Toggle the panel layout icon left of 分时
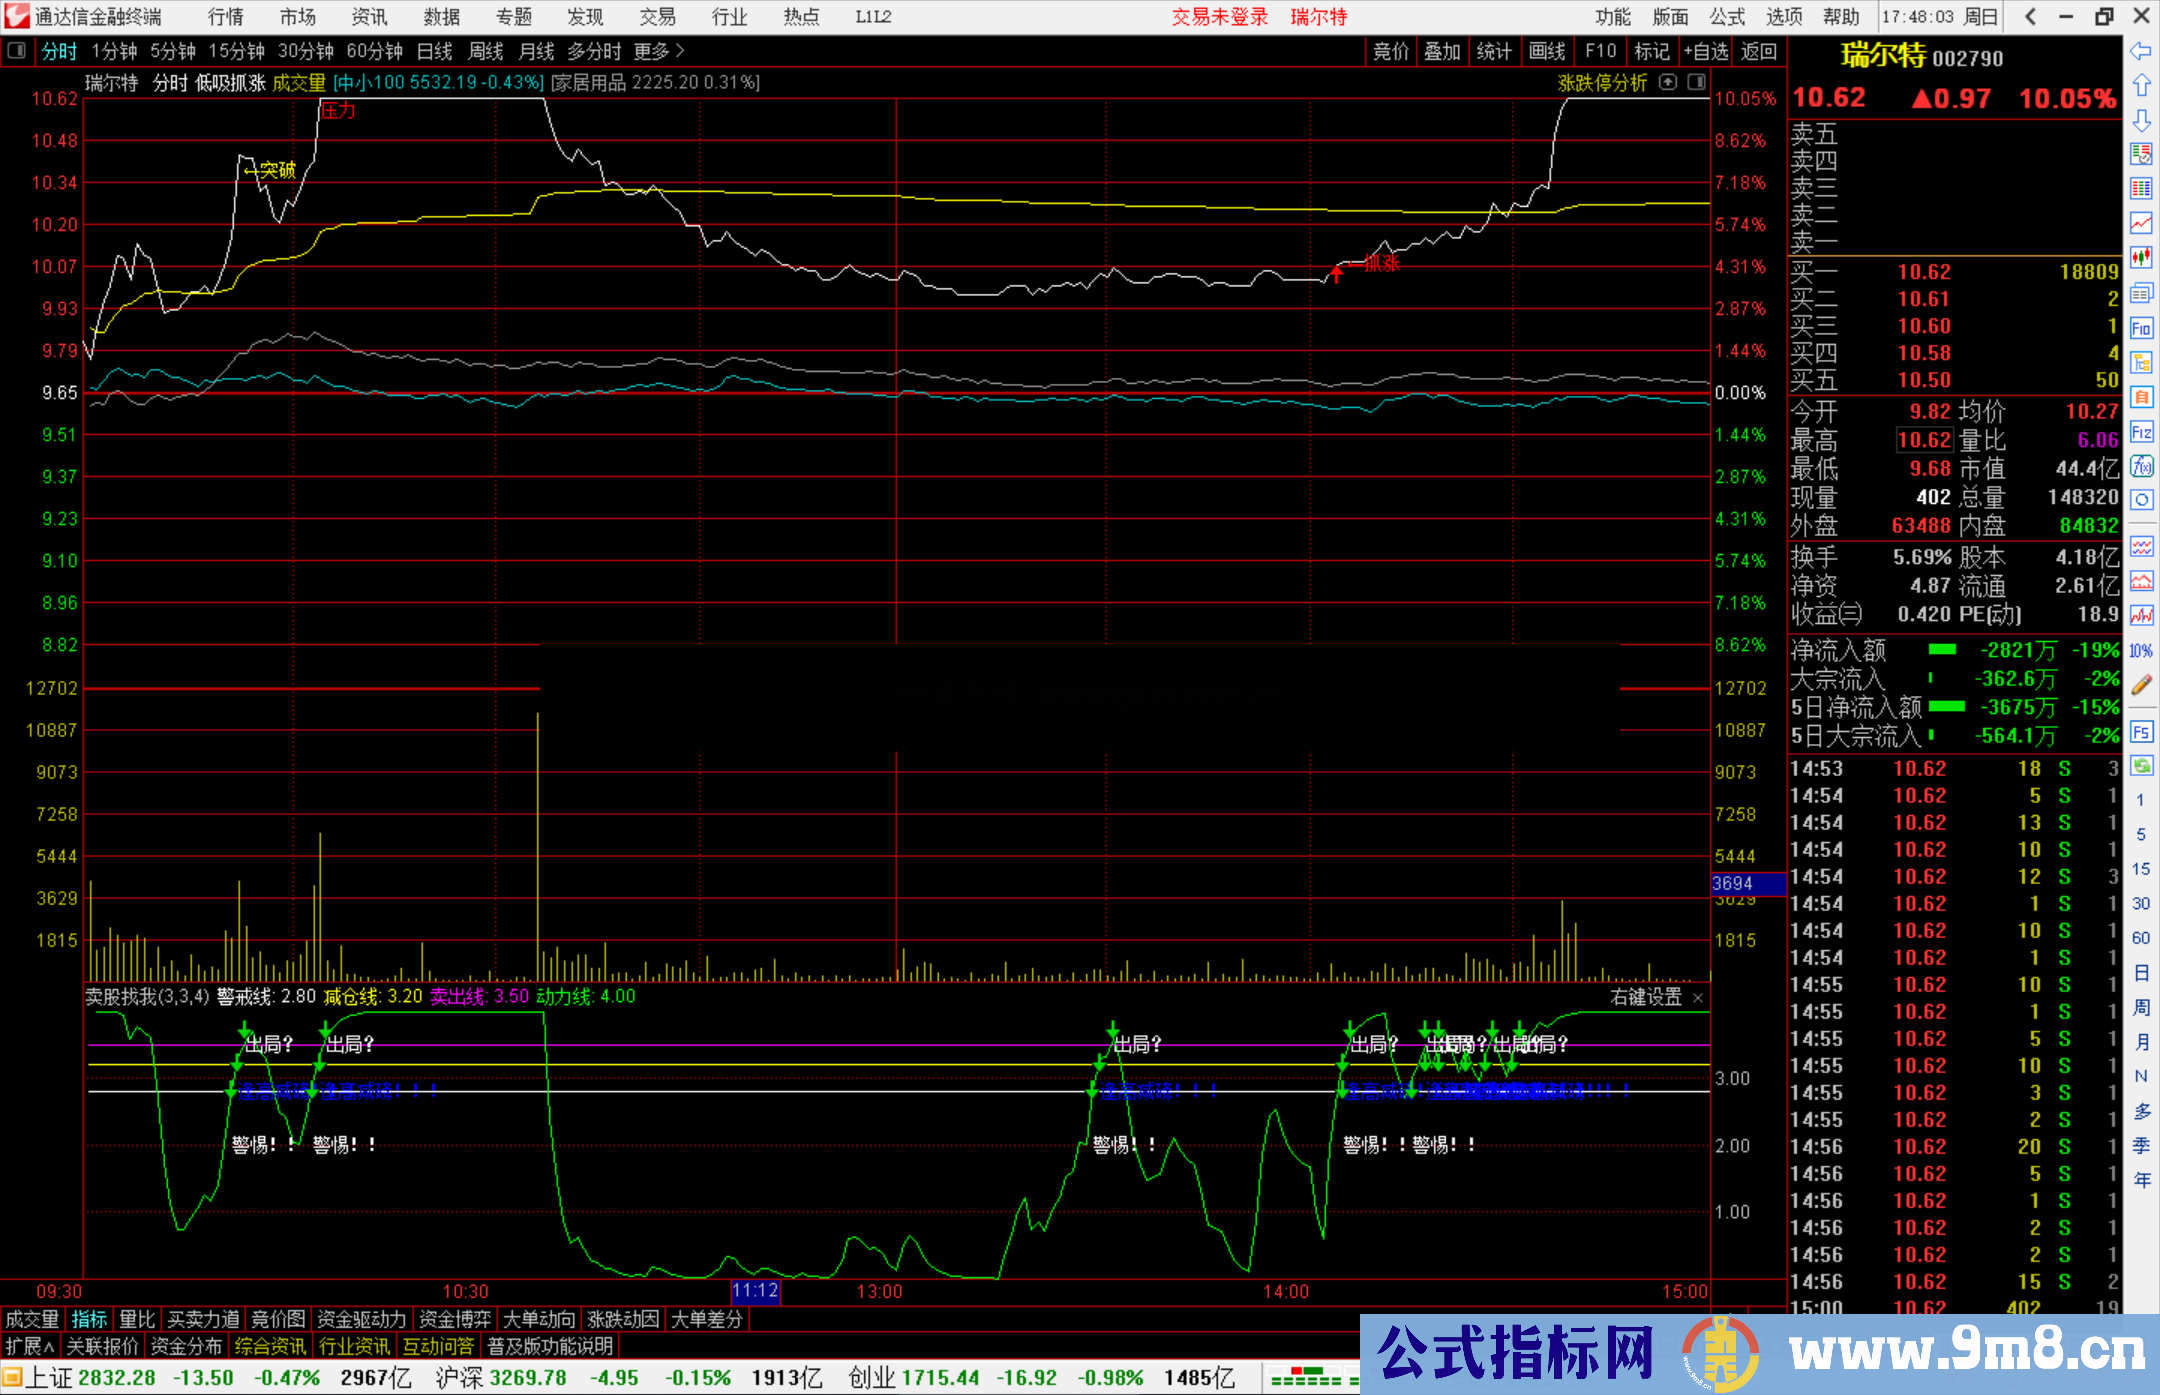2160x1395 pixels. click(17, 51)
